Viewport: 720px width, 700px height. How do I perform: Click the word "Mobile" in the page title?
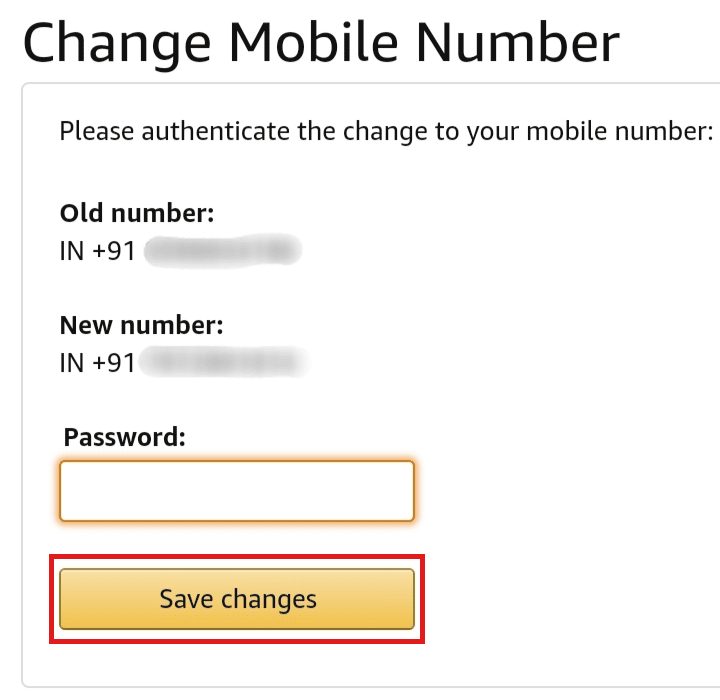point(313,43)
